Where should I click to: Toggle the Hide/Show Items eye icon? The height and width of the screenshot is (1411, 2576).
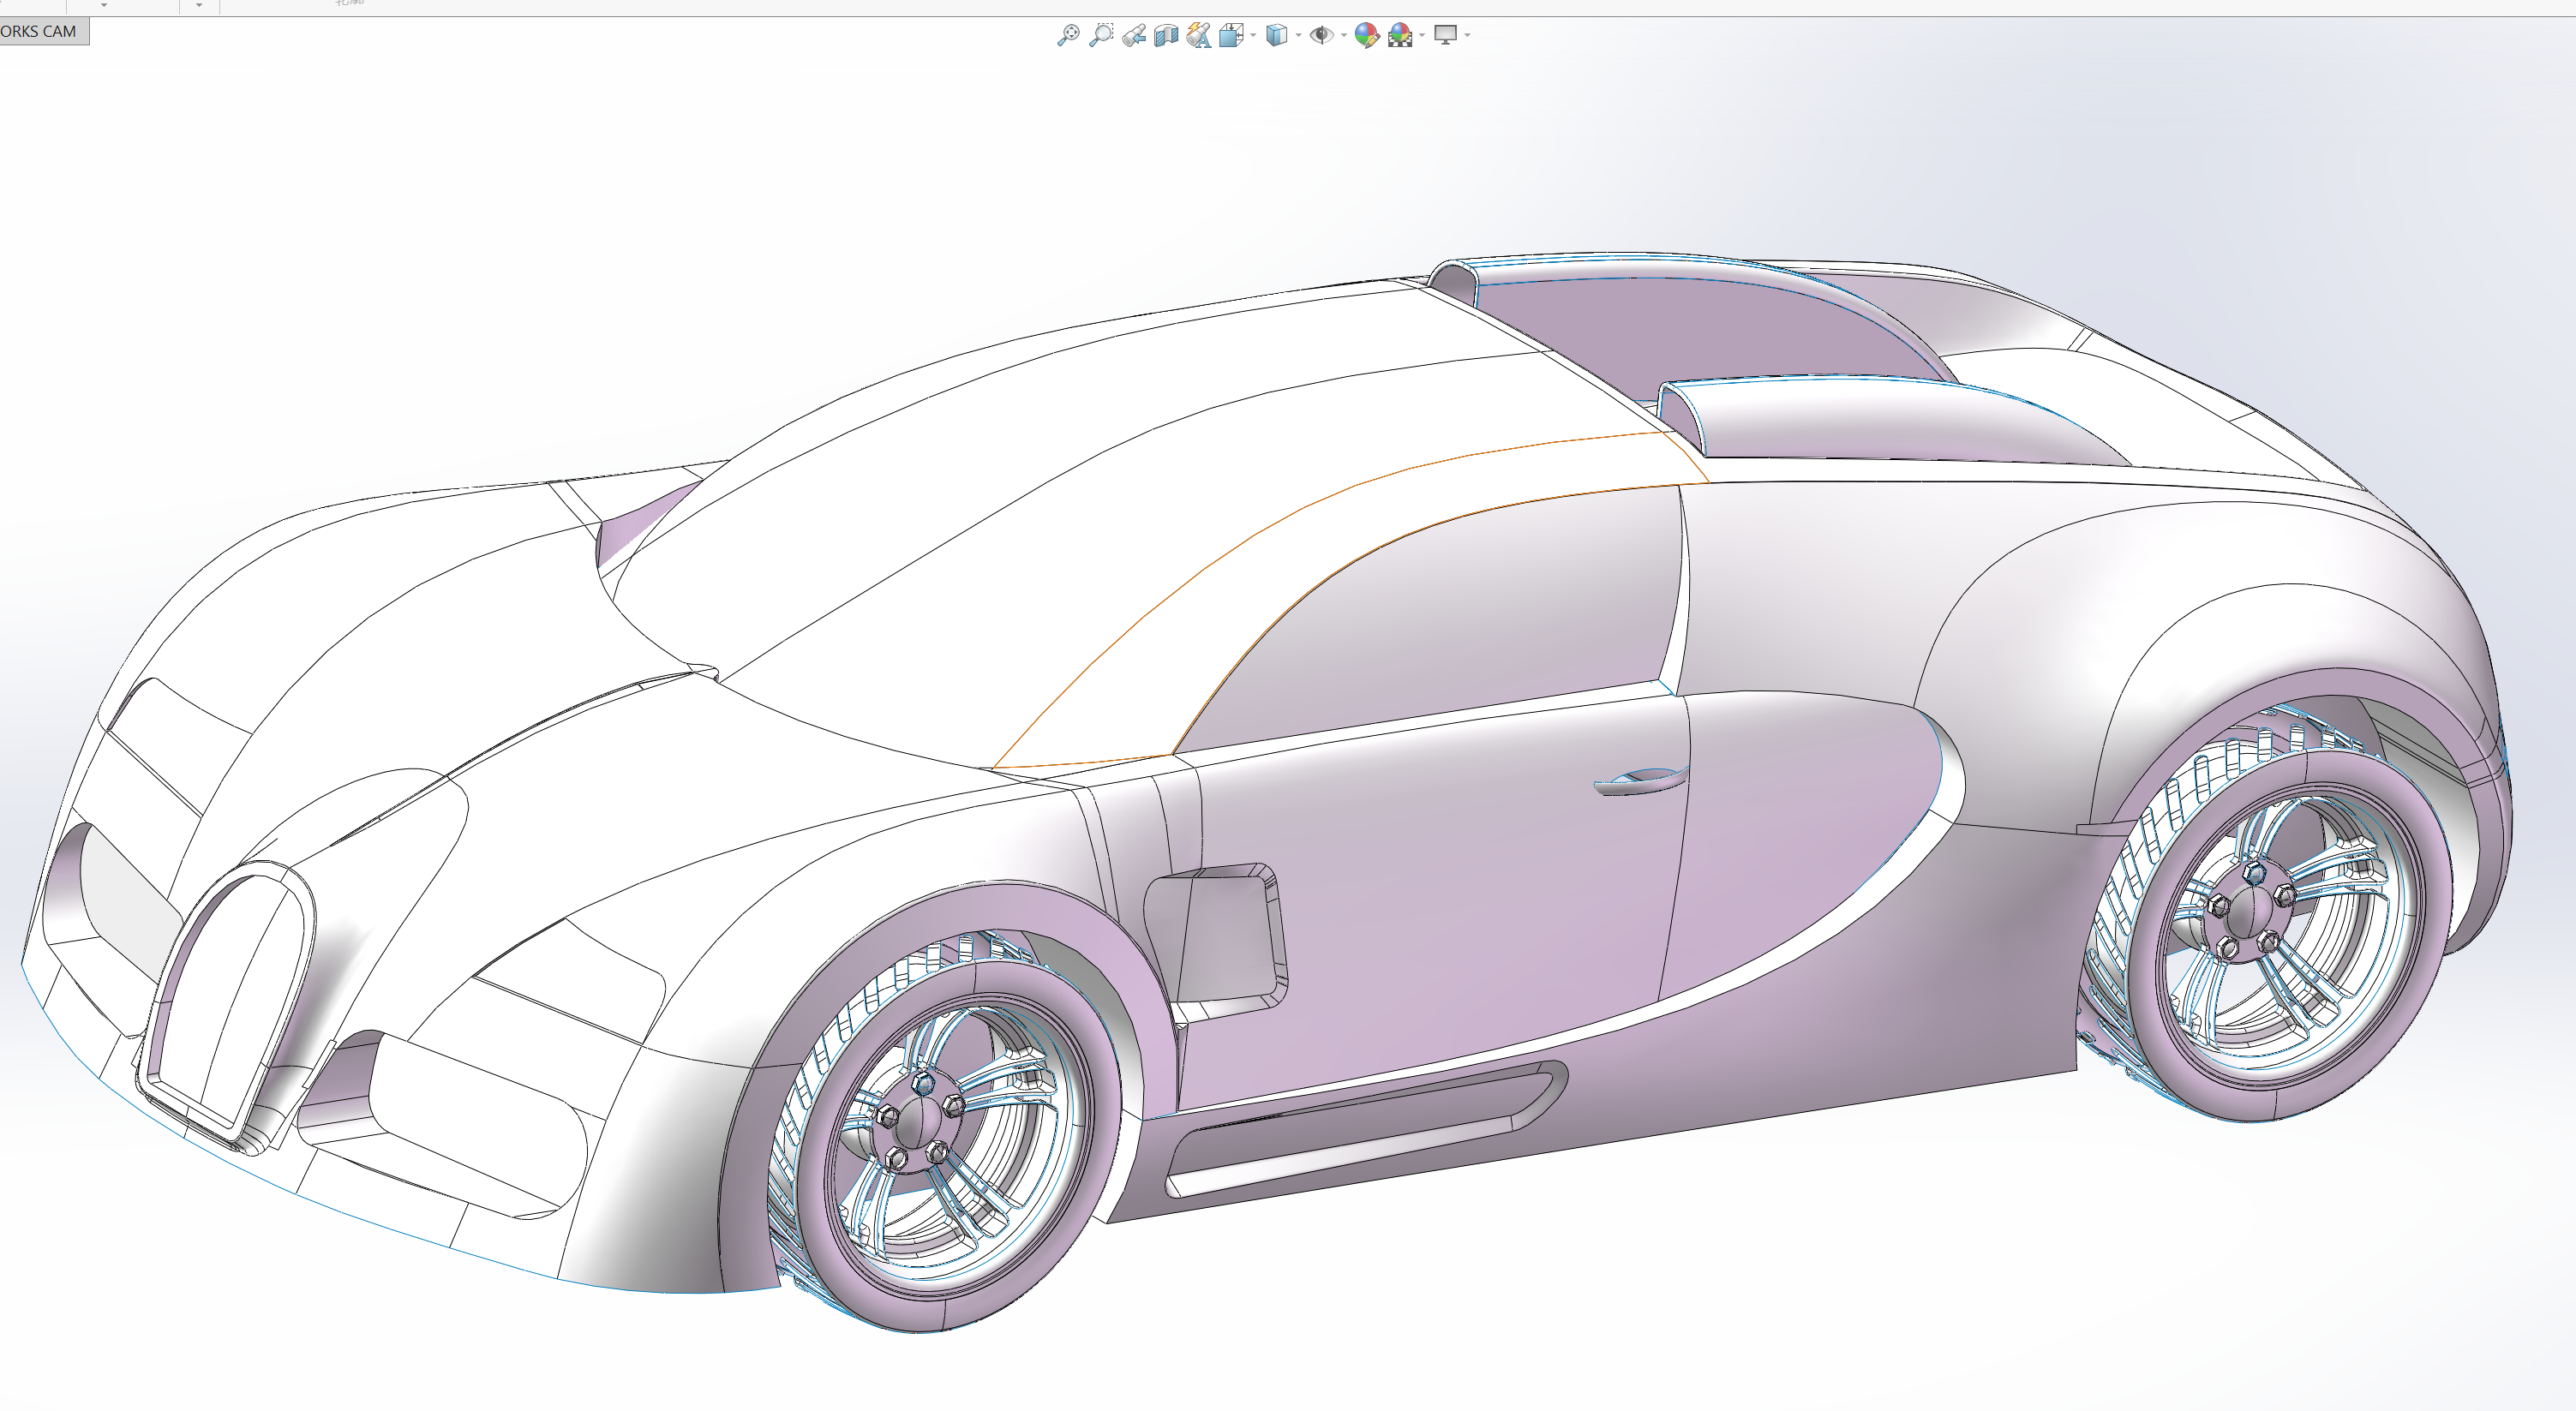[x=1321, y=35]
